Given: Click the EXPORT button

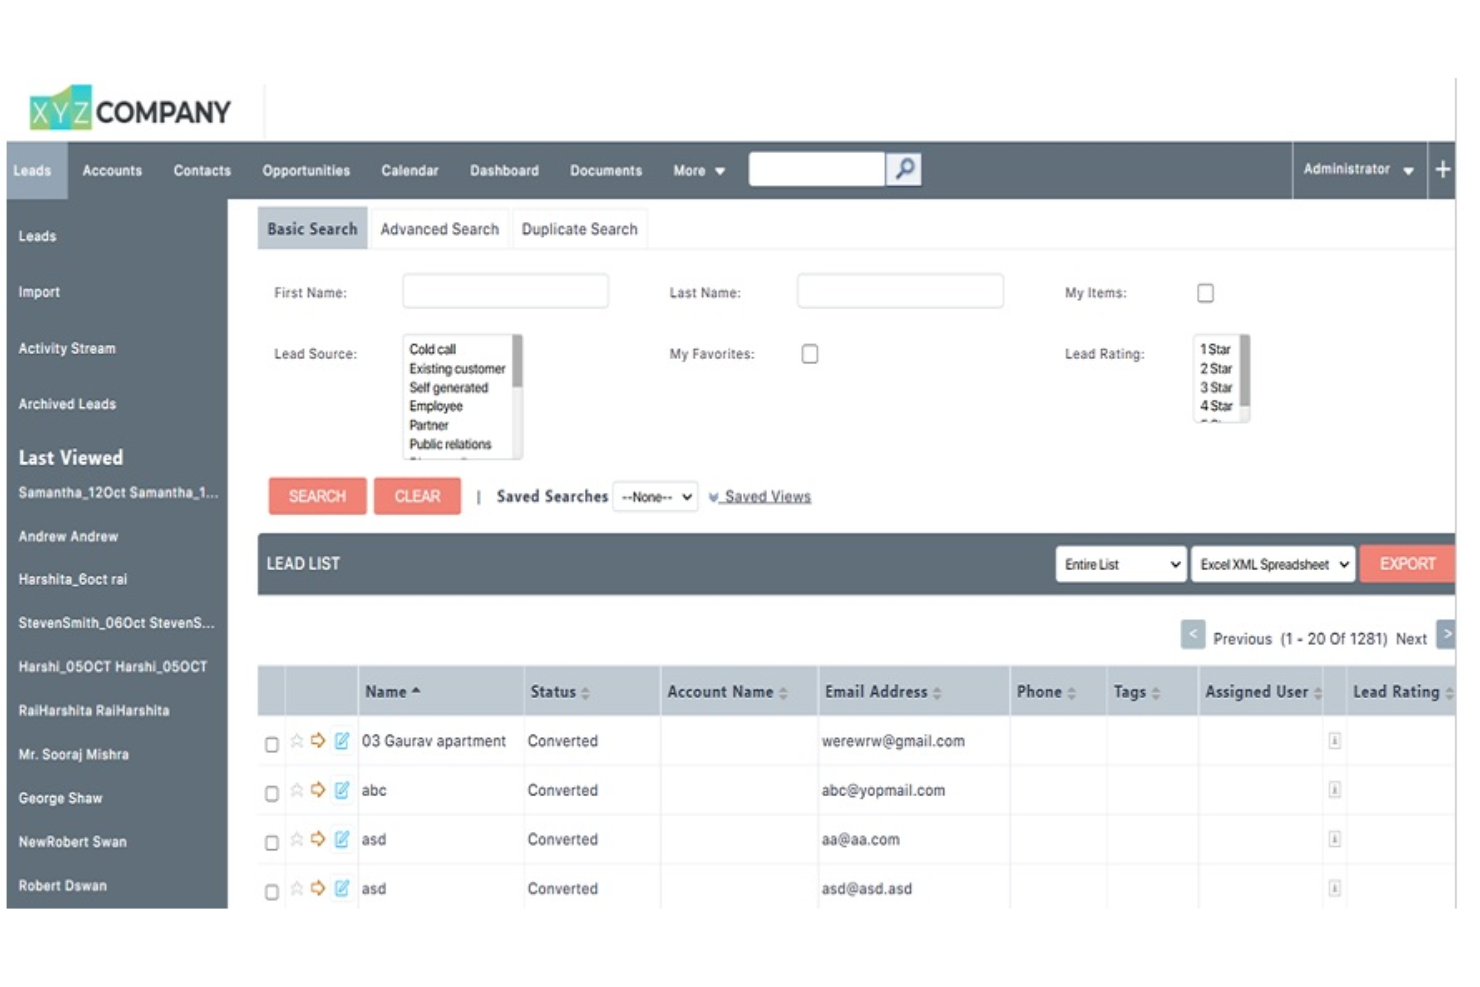Looking at the screenshot, I should coord(1408,564).
